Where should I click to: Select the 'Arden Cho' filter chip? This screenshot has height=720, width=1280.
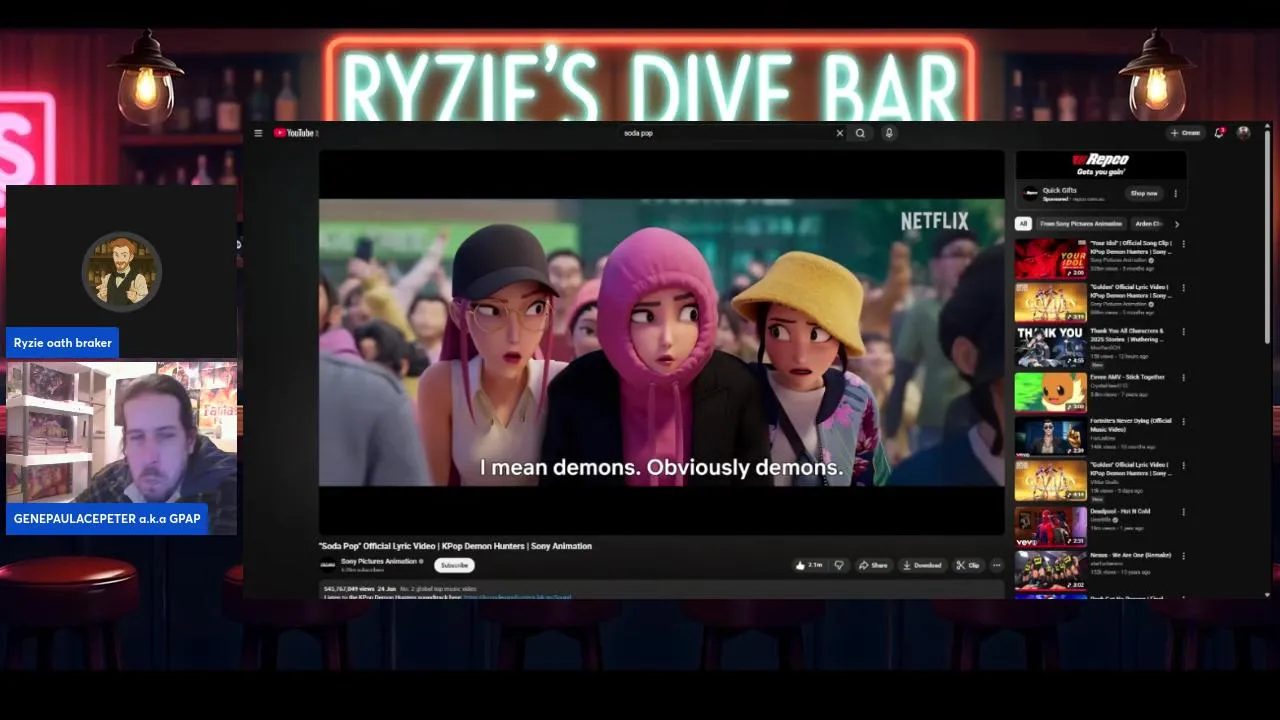point(1148,224)
